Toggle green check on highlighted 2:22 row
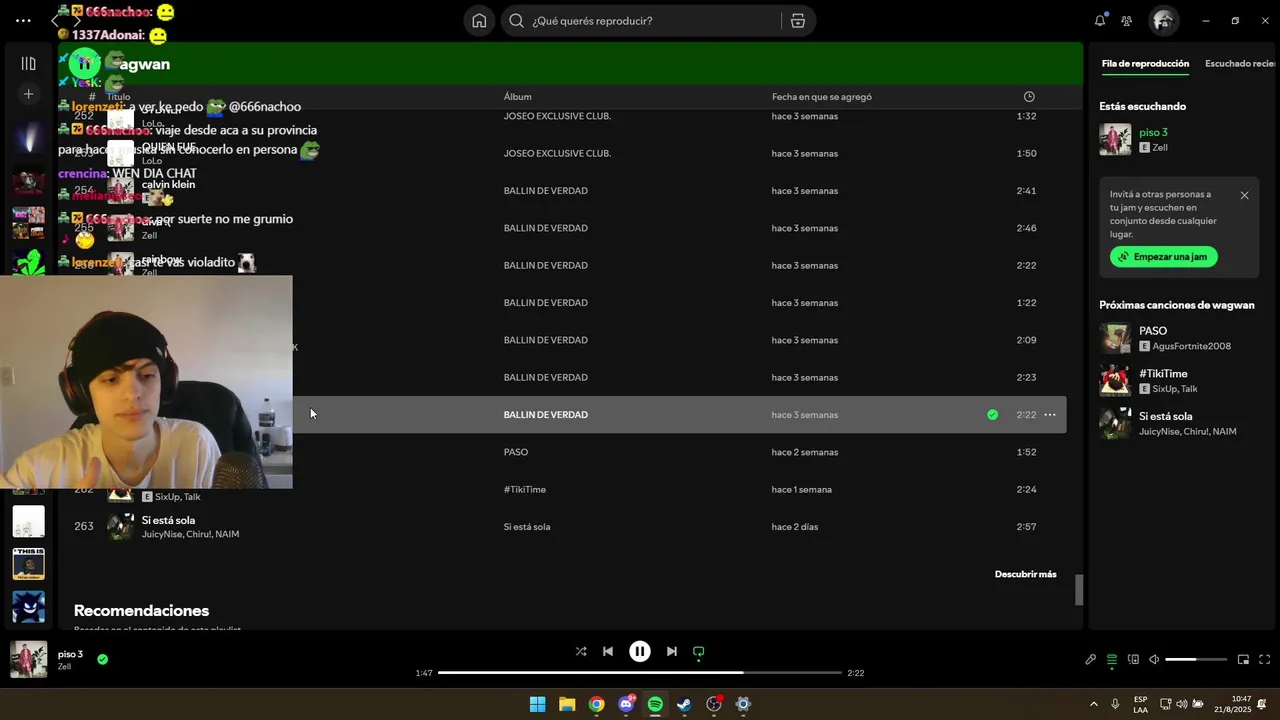Viewport: 1280px width, 720px height. (992, 415)
